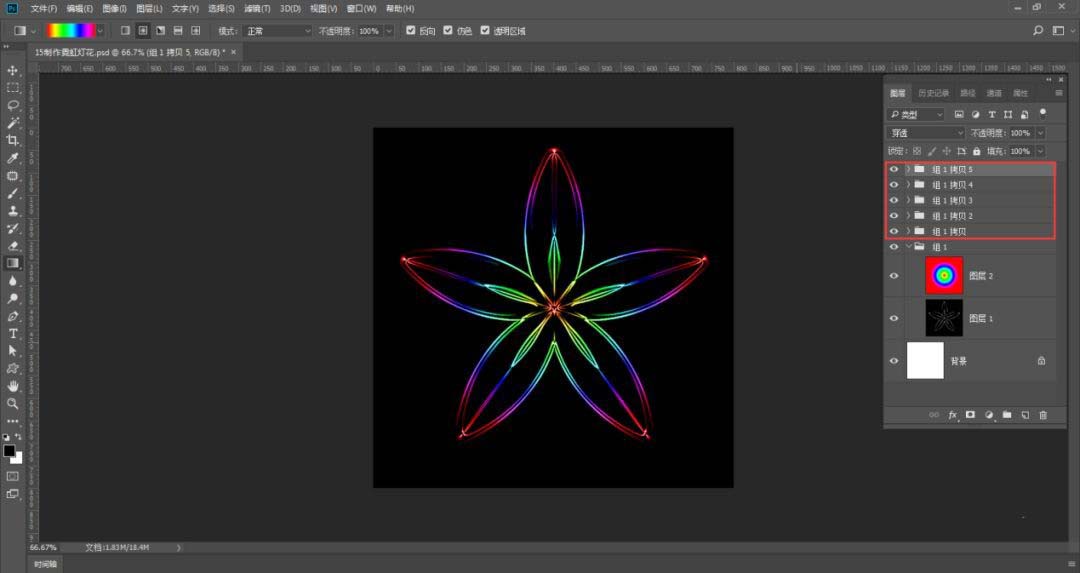The height and width of the screenshot is (573, 1080).
Task: Open the 滤镜(T) menu
Action: 257,9
